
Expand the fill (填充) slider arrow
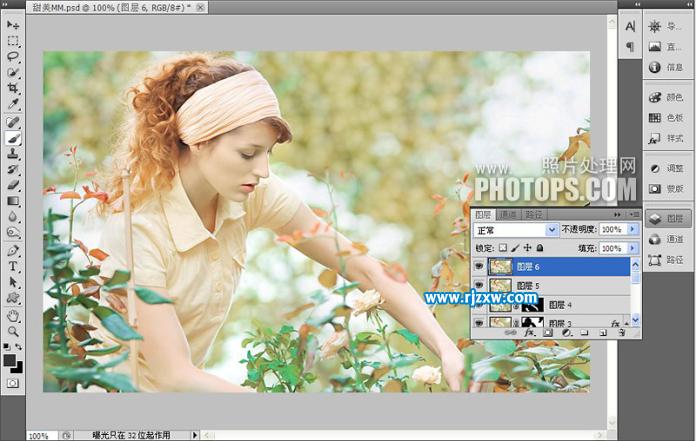(x=632, y=248)
